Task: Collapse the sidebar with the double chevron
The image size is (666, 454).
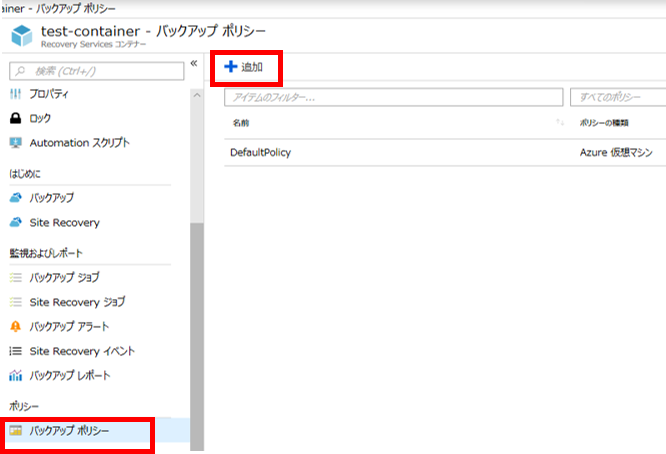Action: click(x=194, y=63)
